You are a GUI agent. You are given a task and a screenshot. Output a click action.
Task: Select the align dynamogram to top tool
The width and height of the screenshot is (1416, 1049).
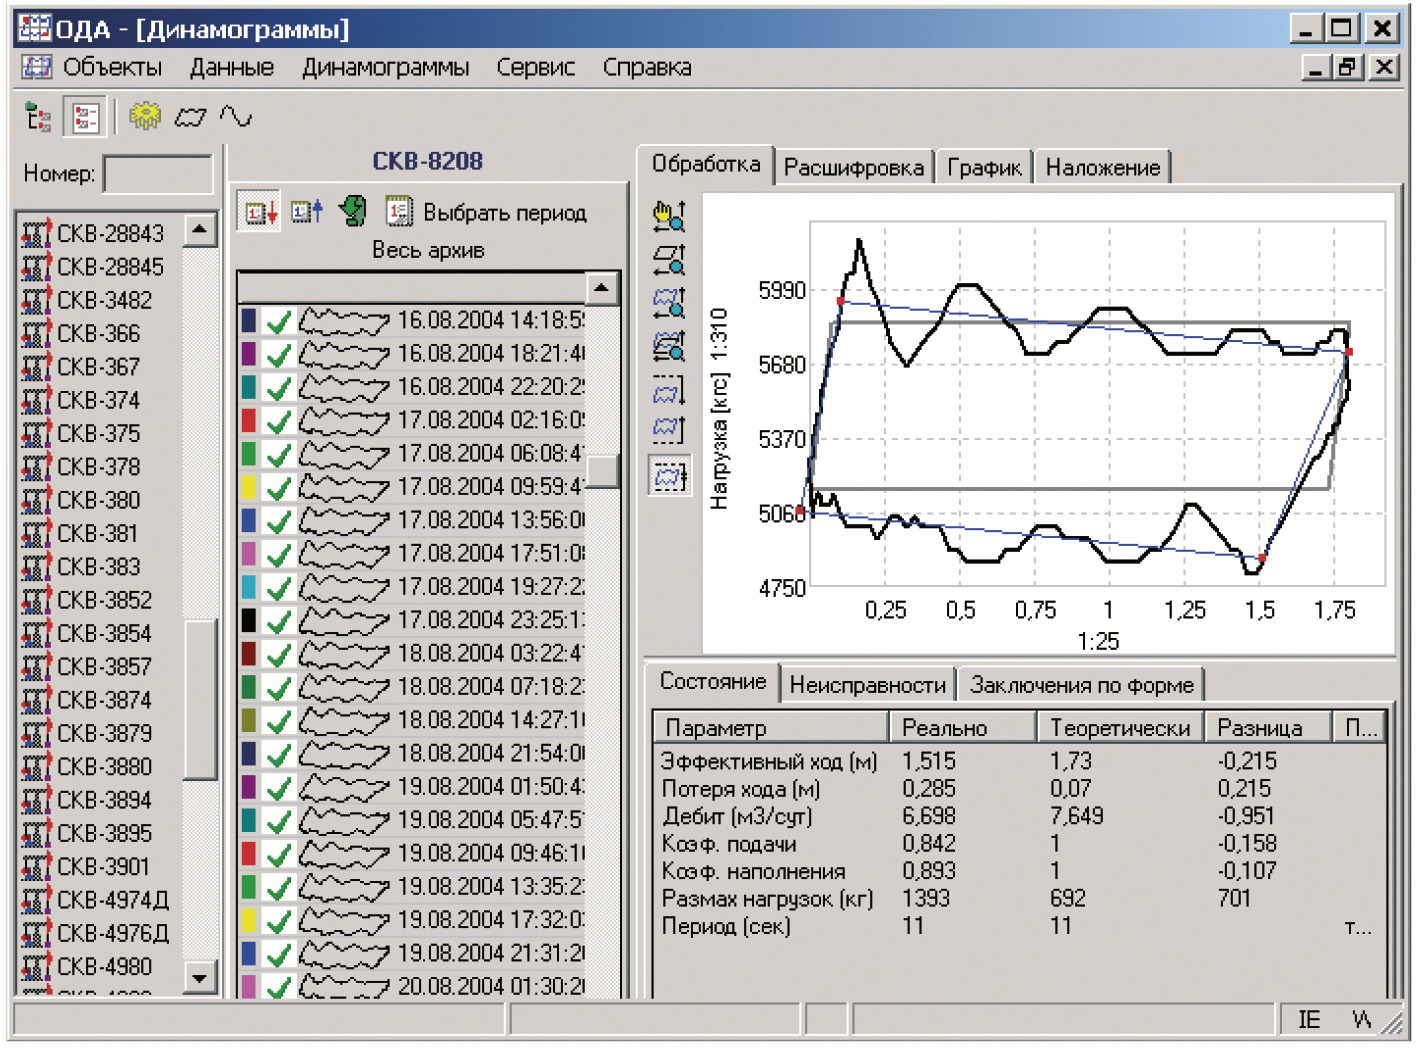click(669, 390)
